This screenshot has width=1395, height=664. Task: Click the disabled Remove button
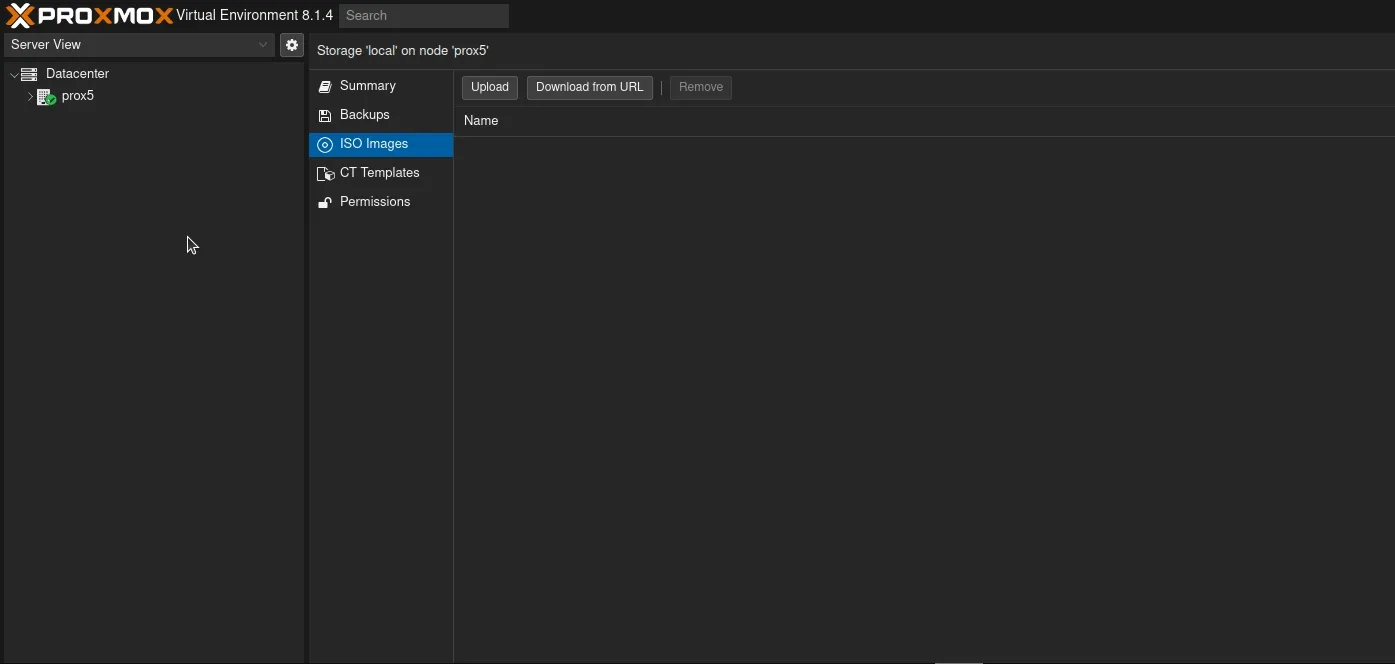click(x=700, y=87)
